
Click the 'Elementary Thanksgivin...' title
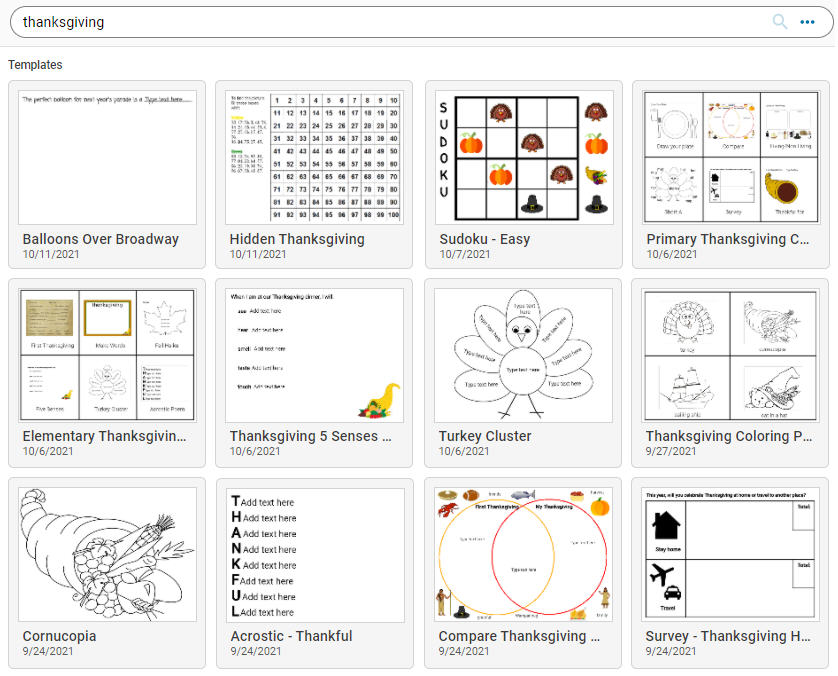click(105, 436)
